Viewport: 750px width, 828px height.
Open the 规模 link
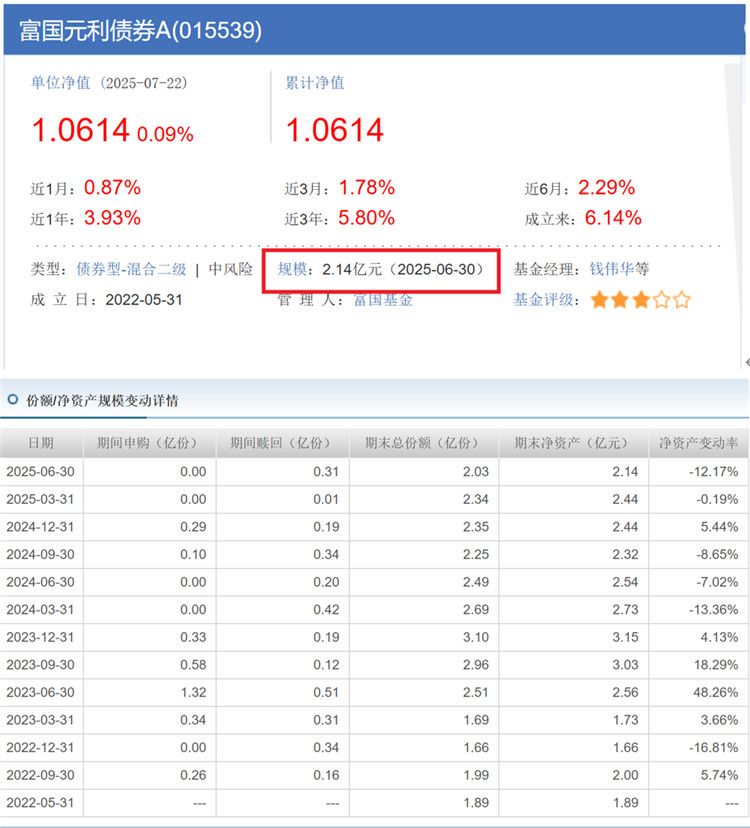(292, 269)
